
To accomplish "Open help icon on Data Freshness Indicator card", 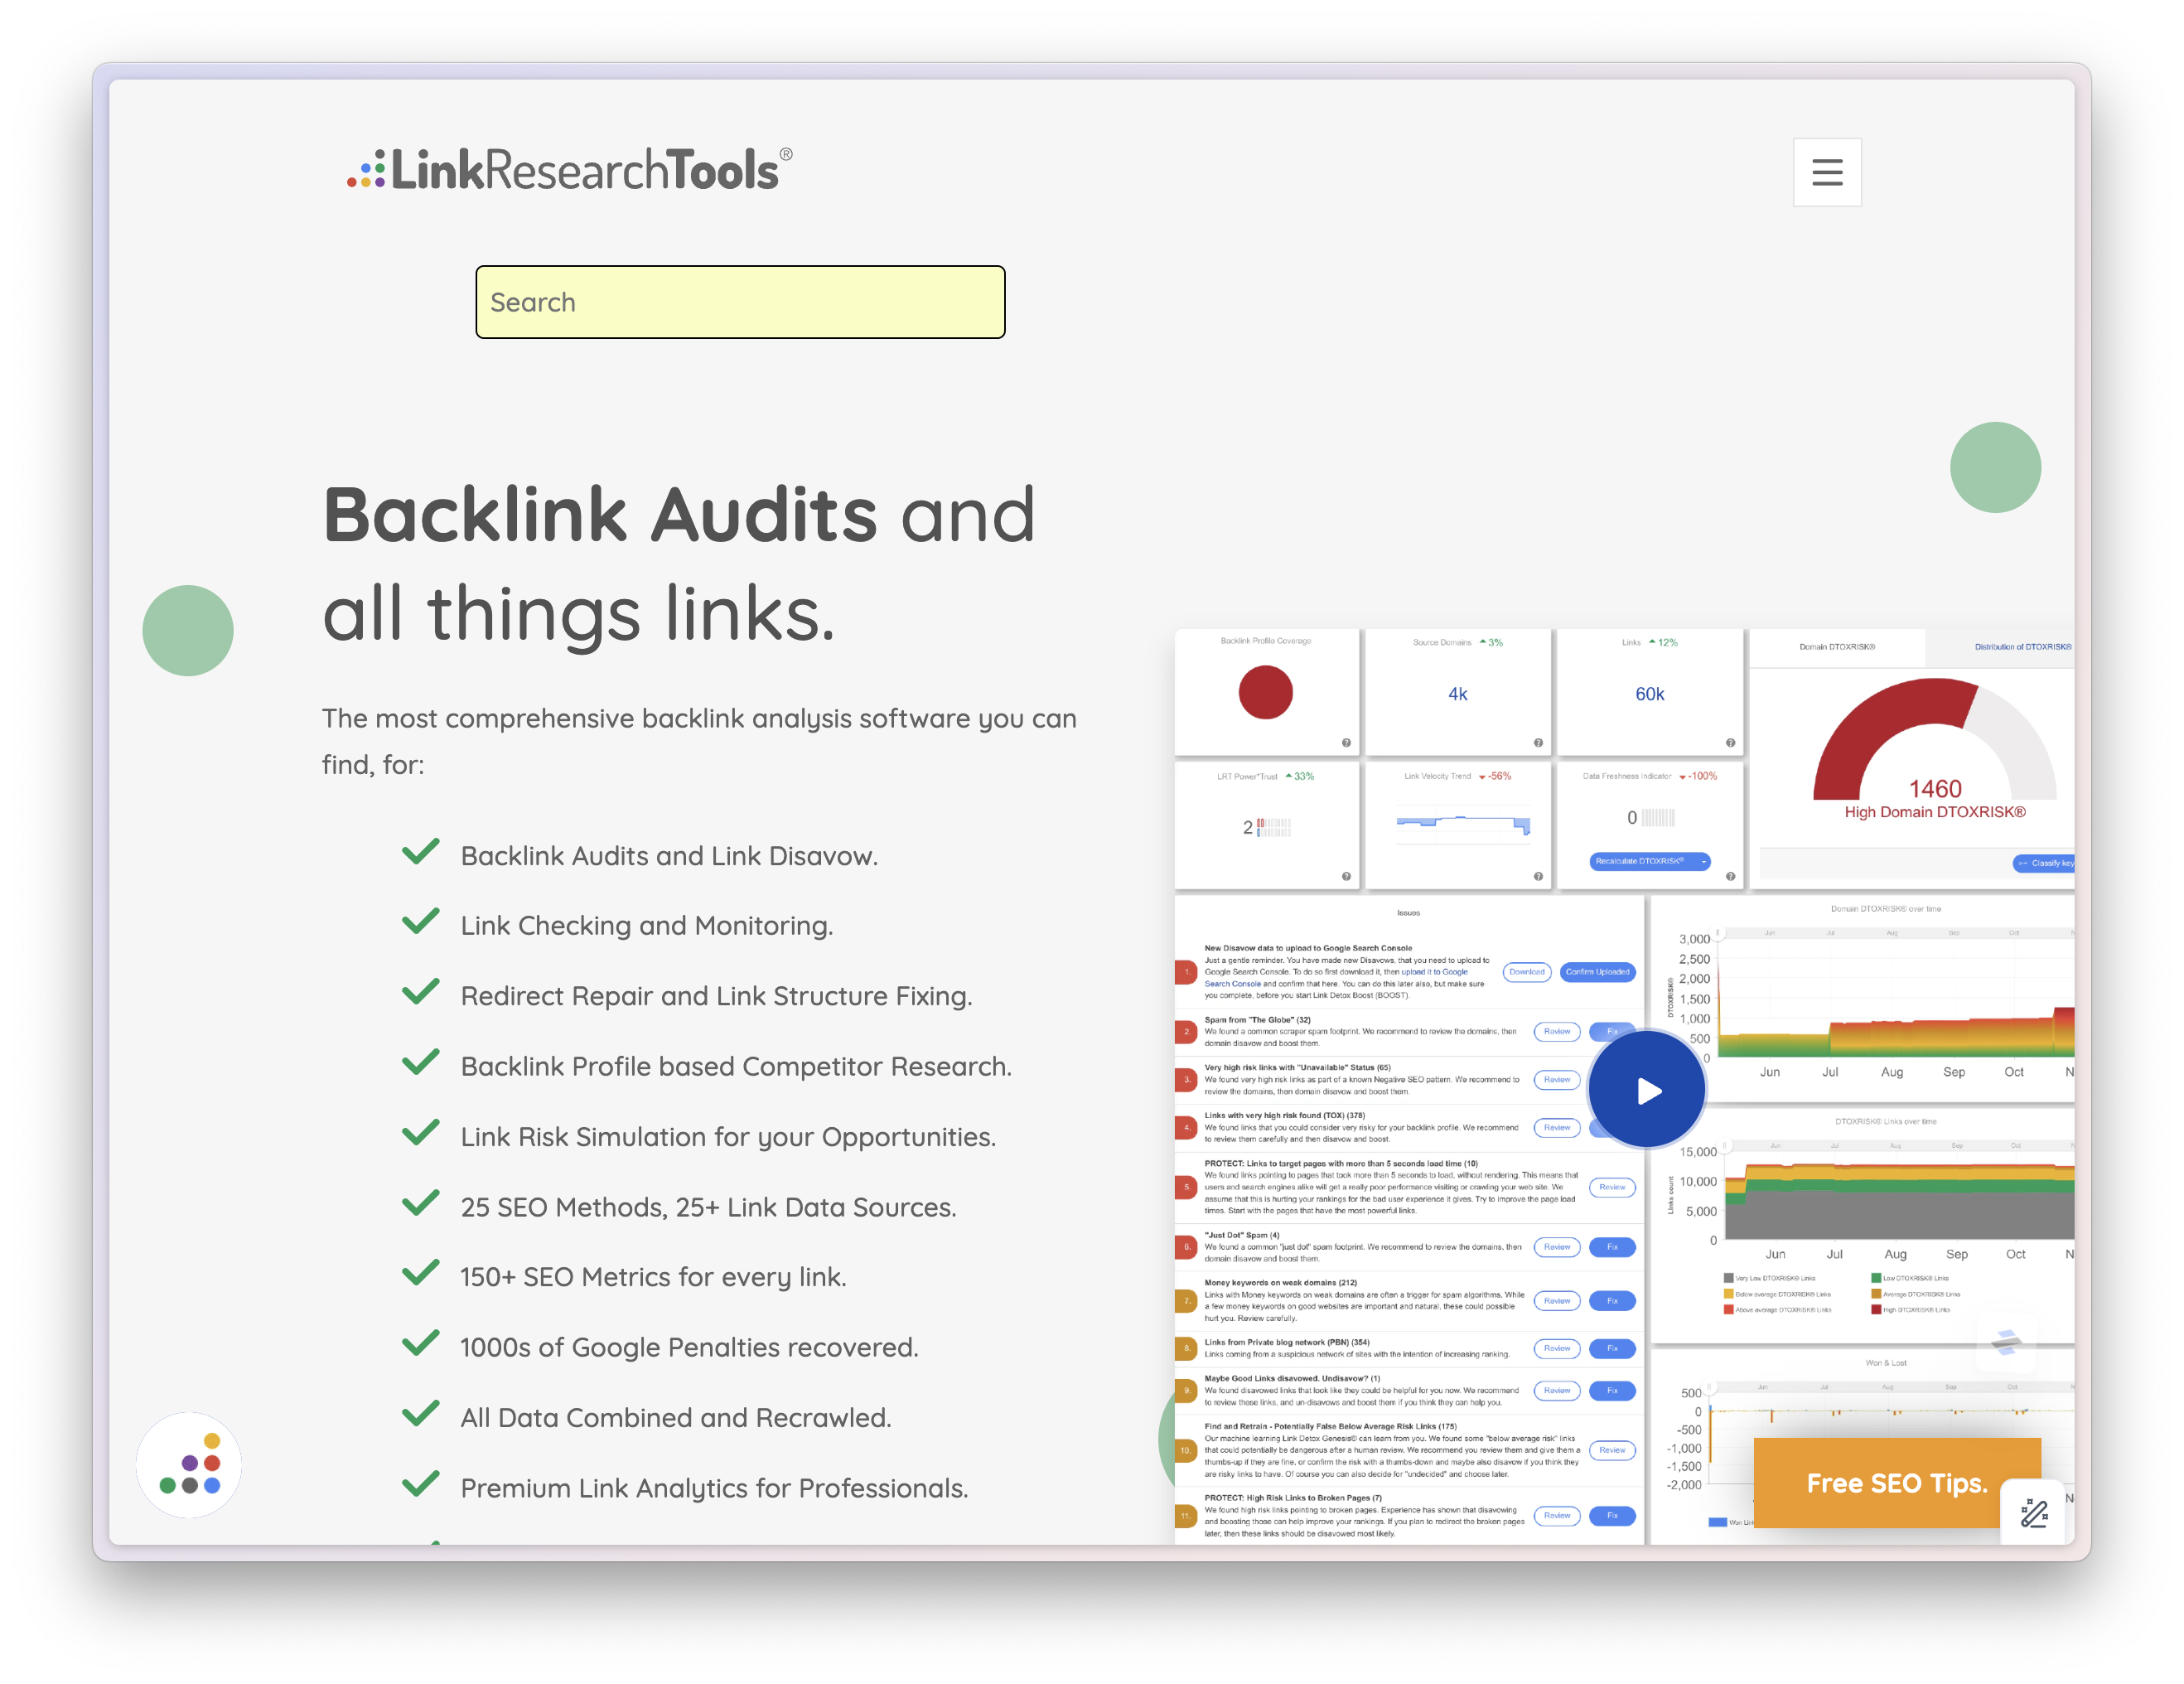I will (x=1730, y=877).
